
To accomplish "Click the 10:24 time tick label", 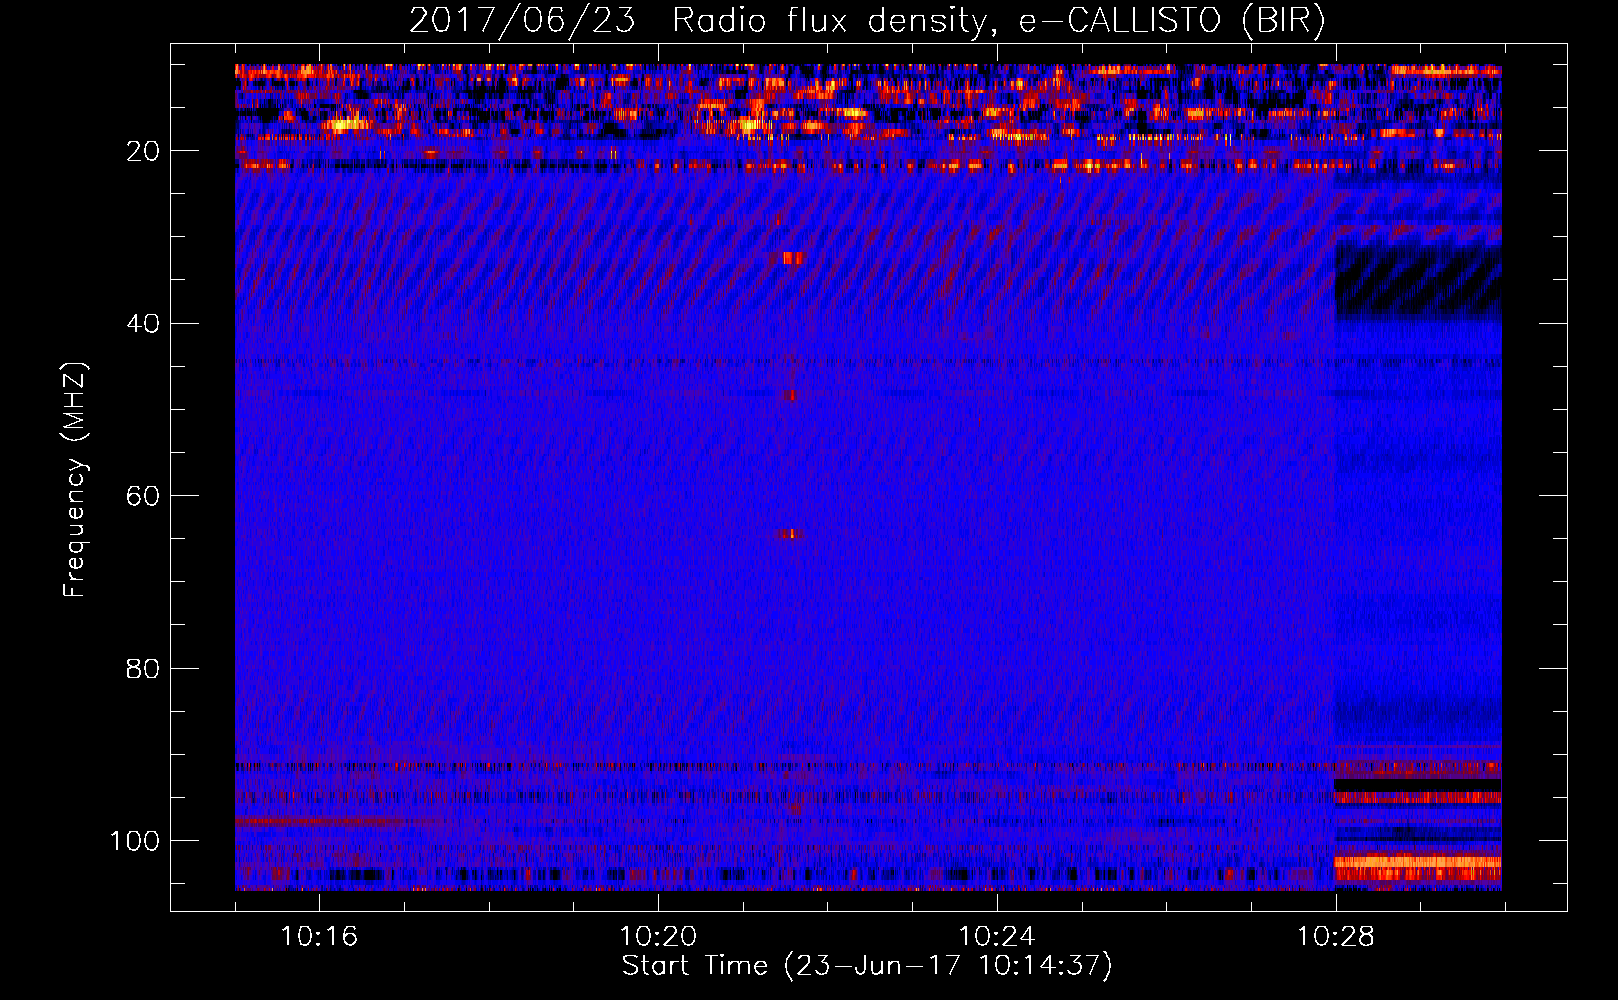I will (x=997, y=937).
